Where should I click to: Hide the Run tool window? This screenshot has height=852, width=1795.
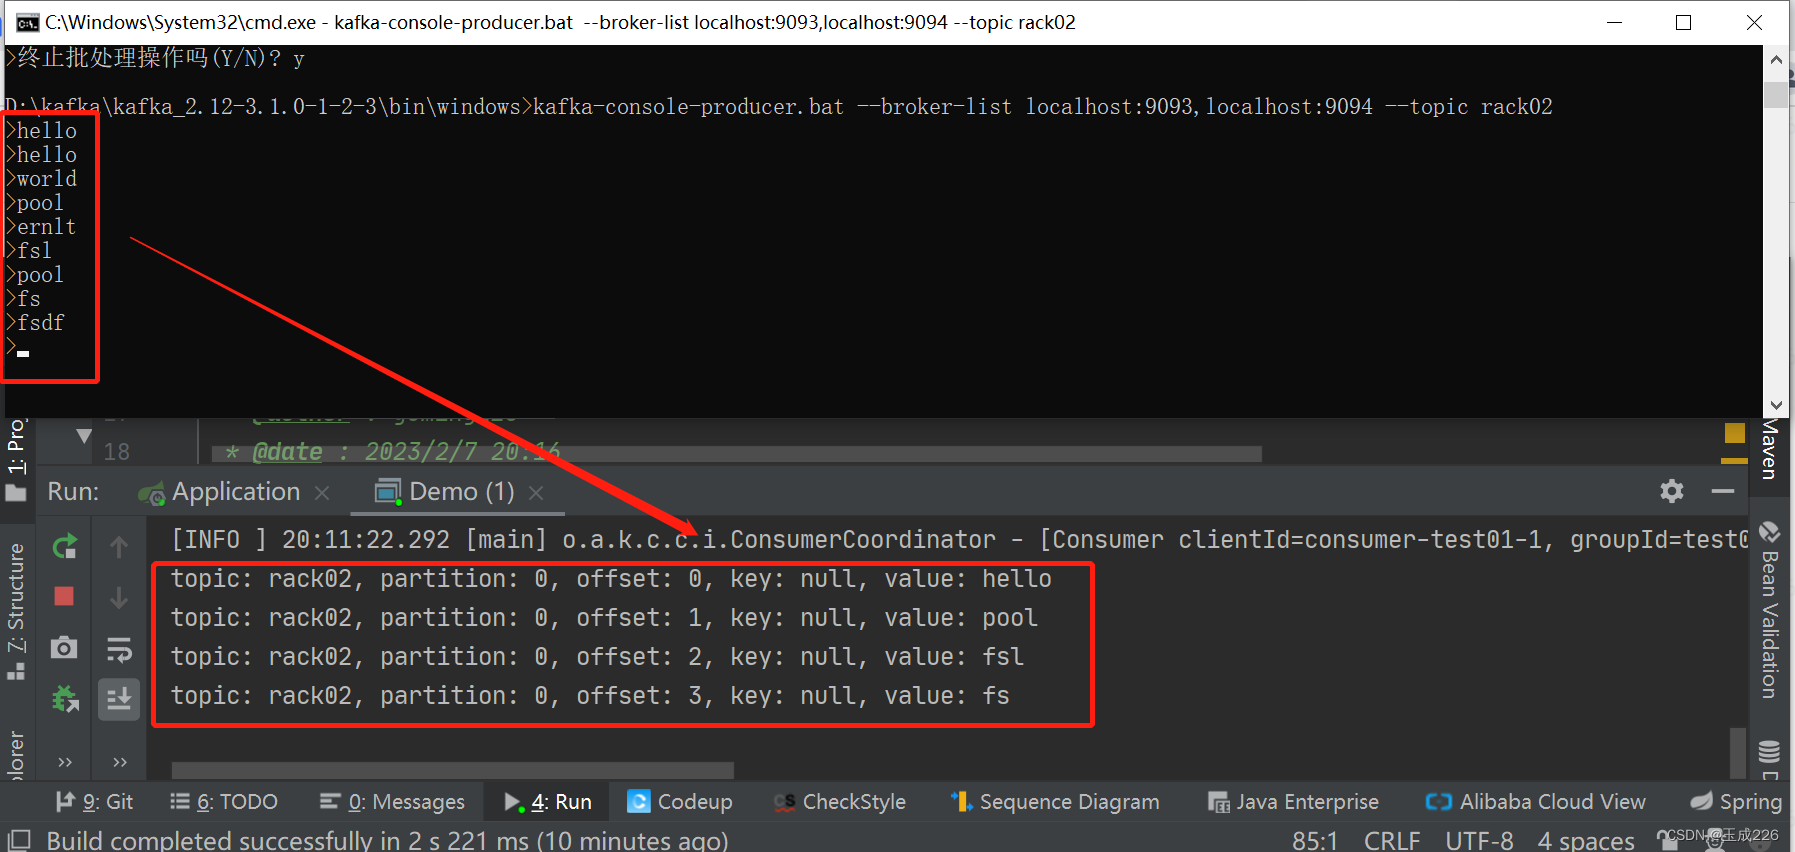tap(1723, 491)
